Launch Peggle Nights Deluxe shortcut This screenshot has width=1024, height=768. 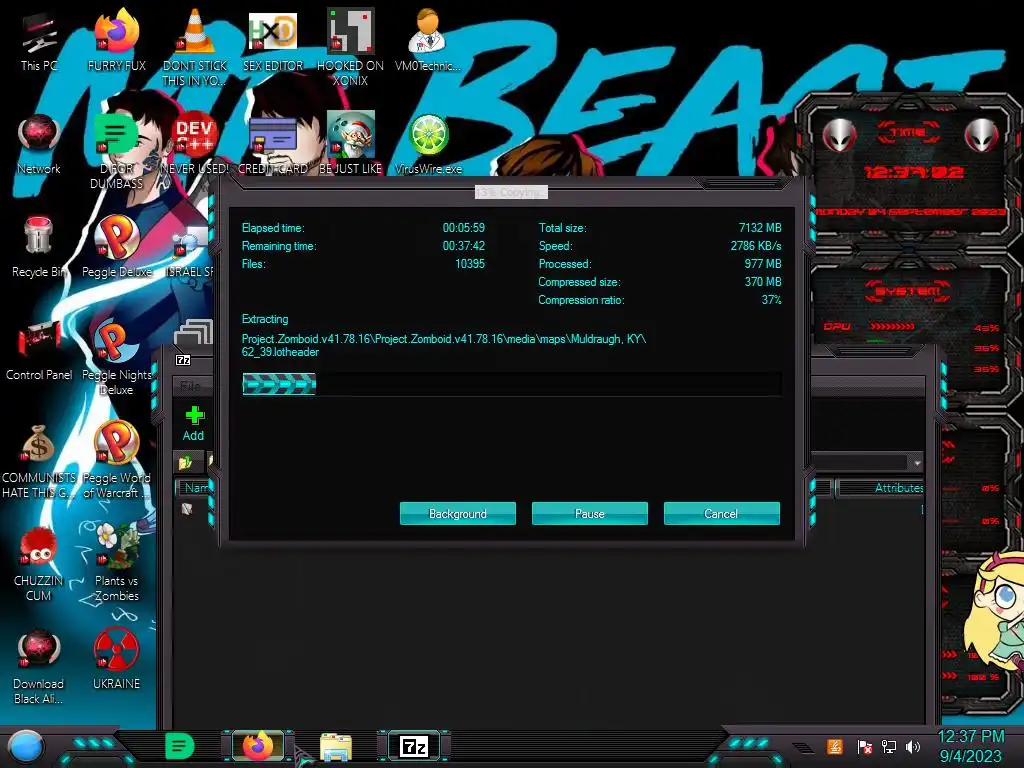coord(116,357)
